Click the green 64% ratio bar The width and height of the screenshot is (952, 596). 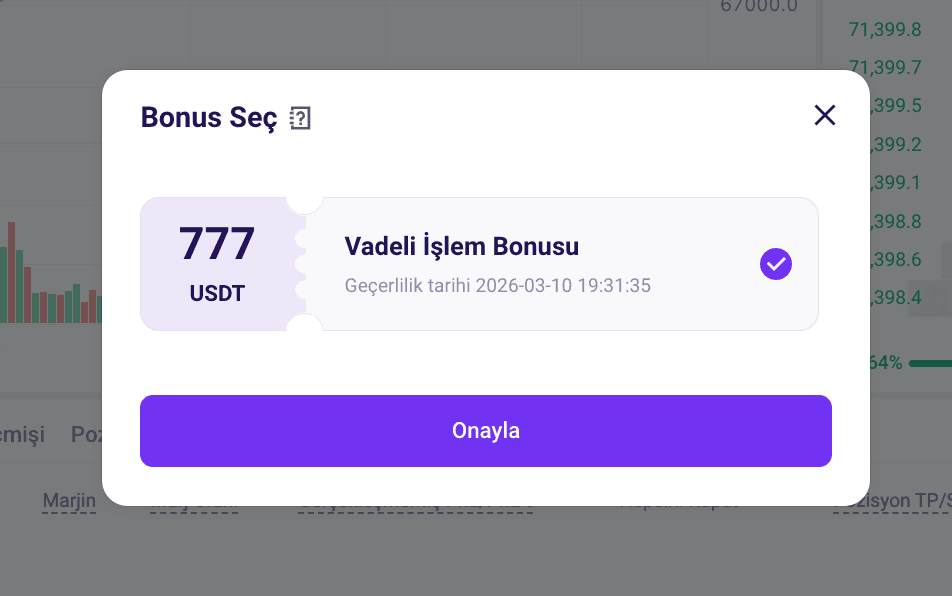[x=930, y=364]
